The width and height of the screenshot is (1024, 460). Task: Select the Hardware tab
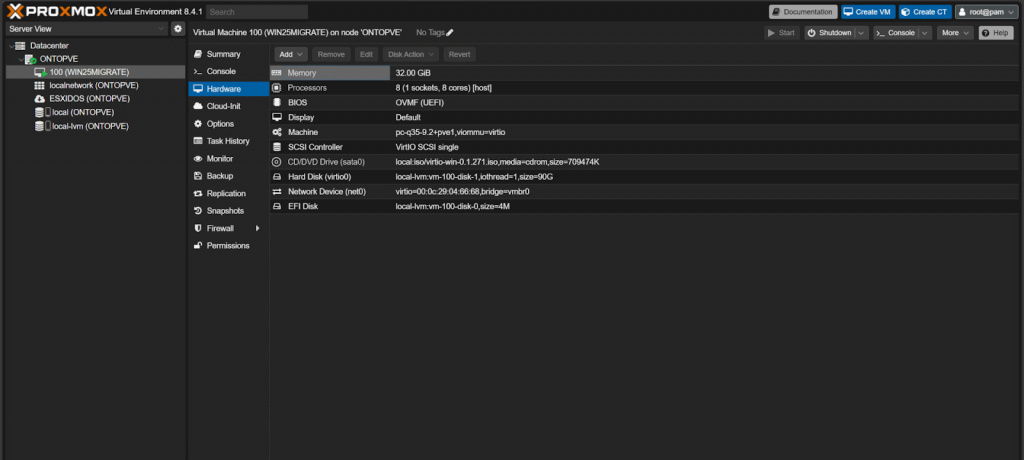click(229, 89)
